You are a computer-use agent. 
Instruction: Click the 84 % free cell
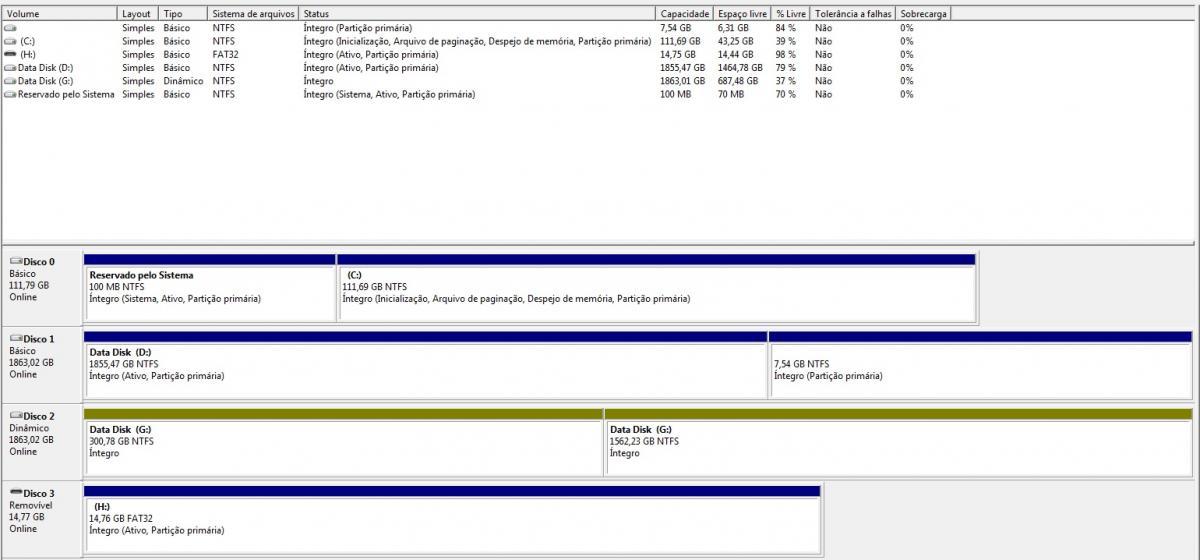pyautogui.click(x=786, y=28)
